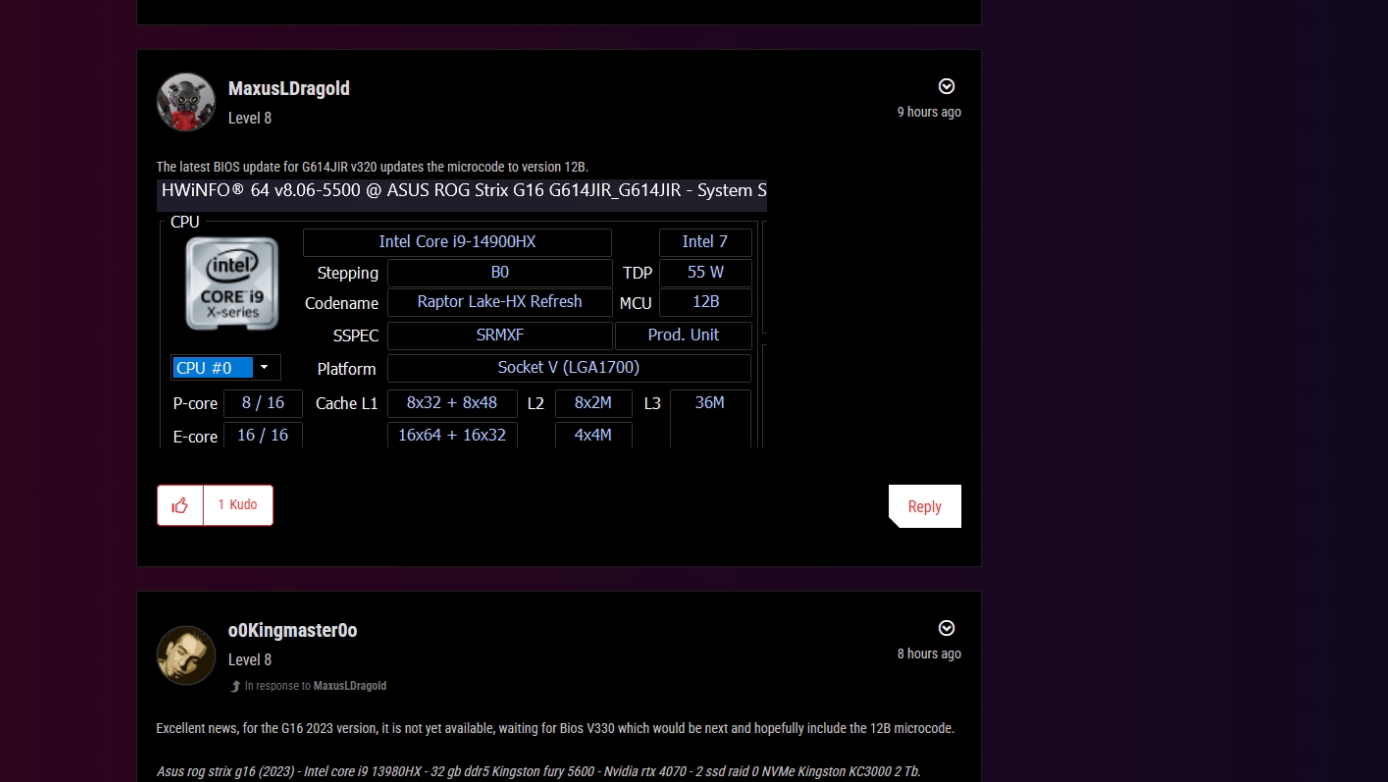Screen dimensions: 1388x782
Task: Open o0Kingmaster0o username profile link
Action: point(293,630)
